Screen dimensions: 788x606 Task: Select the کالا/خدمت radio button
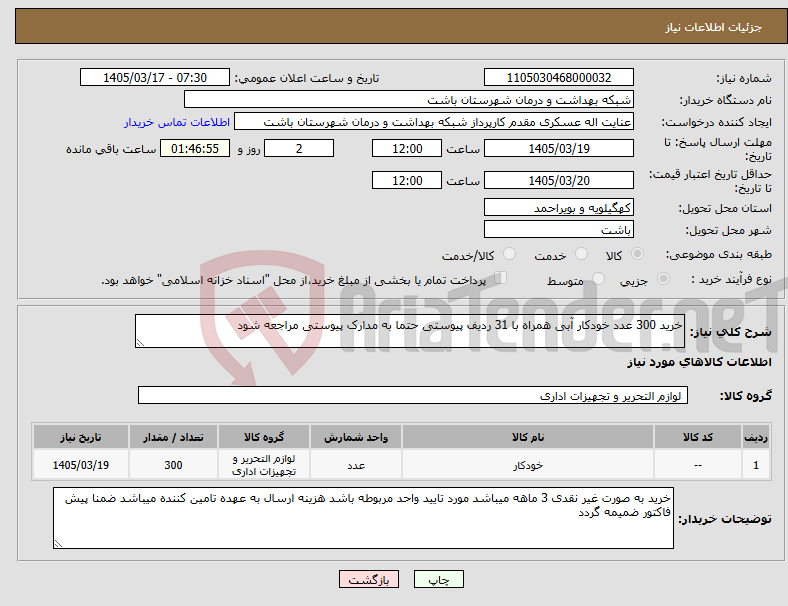point(510,254)
